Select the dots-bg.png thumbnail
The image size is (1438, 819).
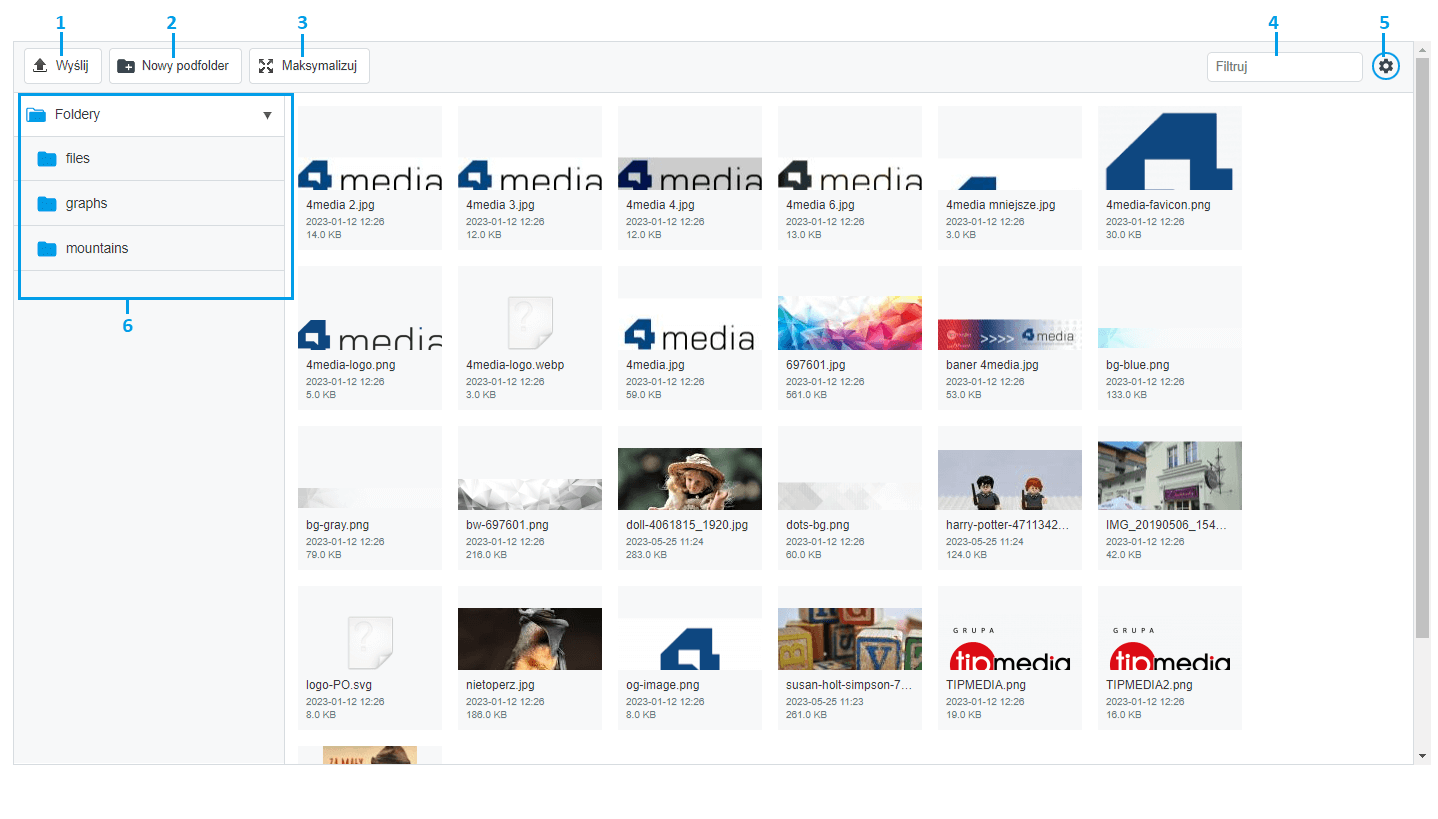(x=850, y=496)
